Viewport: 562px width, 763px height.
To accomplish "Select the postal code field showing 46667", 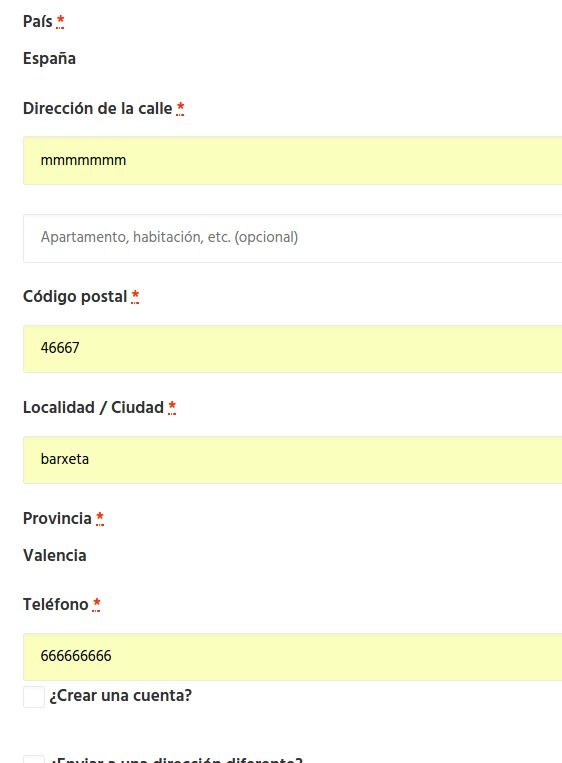I will click(292, 349).
